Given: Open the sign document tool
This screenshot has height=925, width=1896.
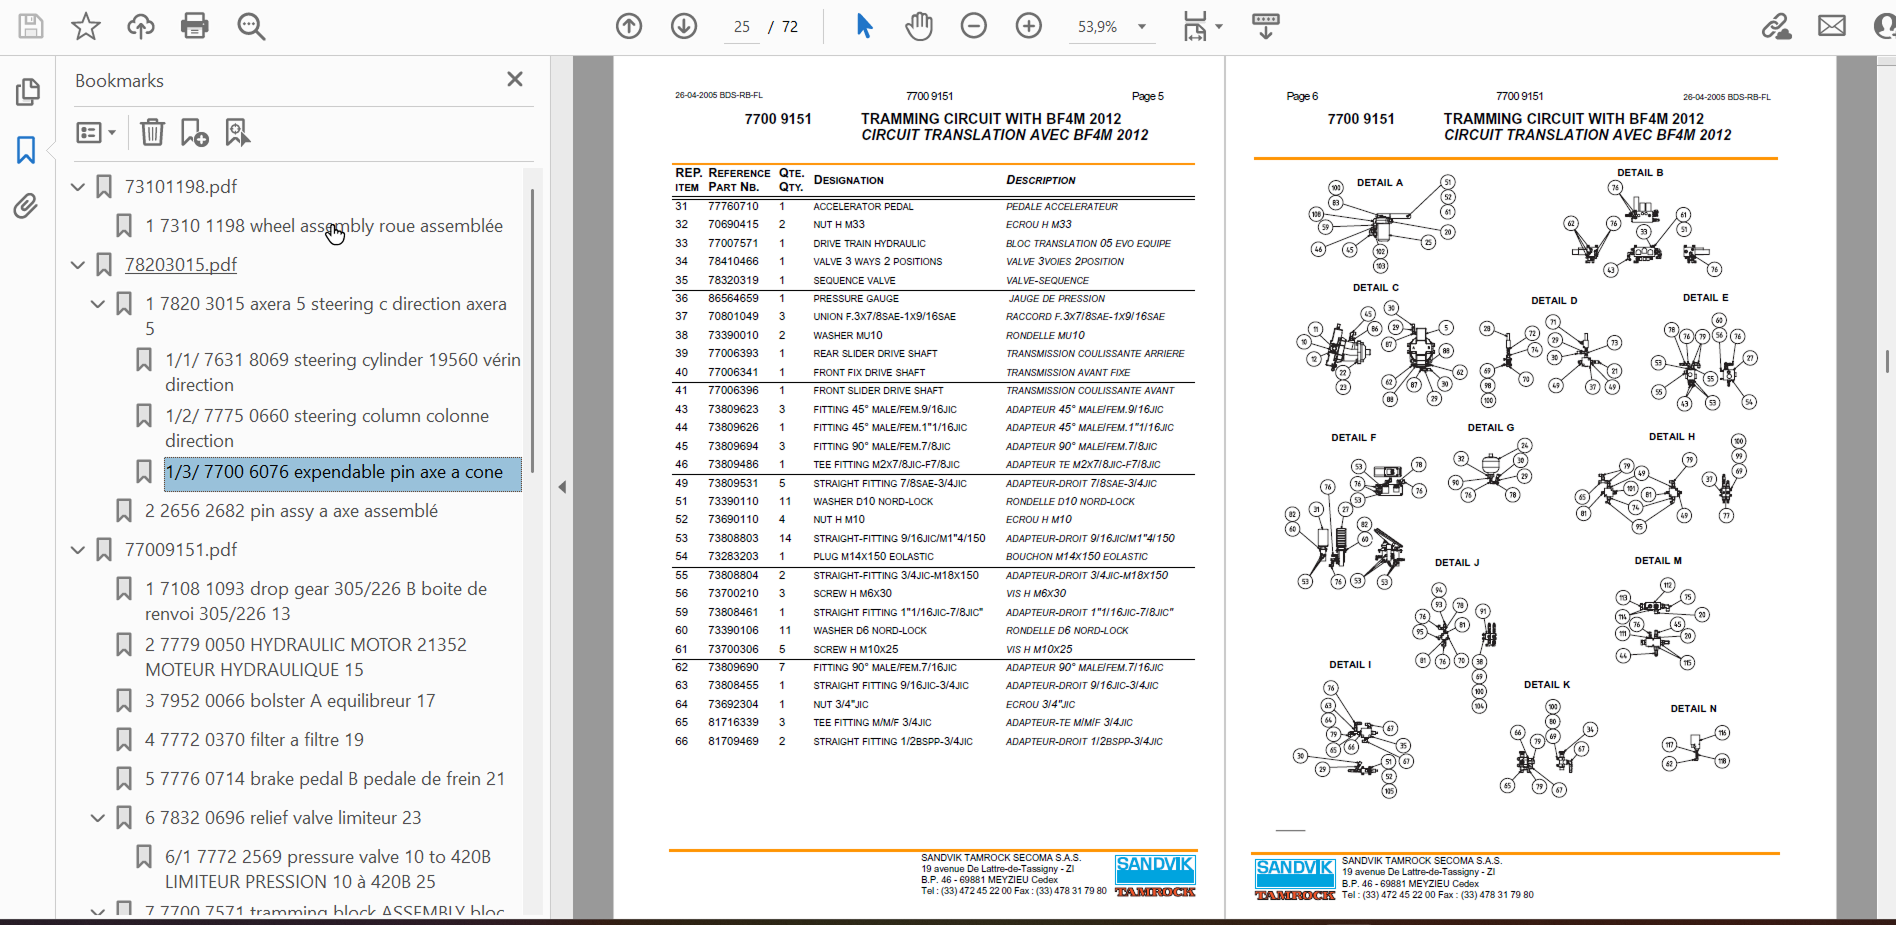Looking at the screenshot, I should (x=1776, y=26).
